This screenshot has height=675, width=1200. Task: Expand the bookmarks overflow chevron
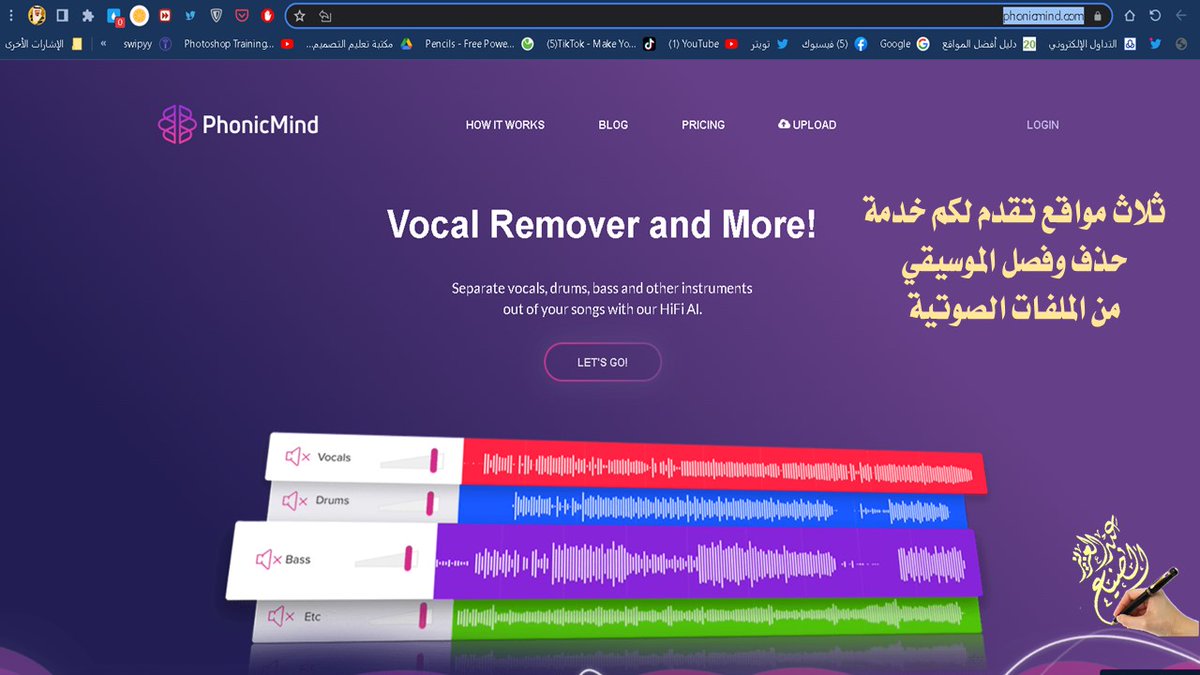pyautogui.click(x=104, y=44)
